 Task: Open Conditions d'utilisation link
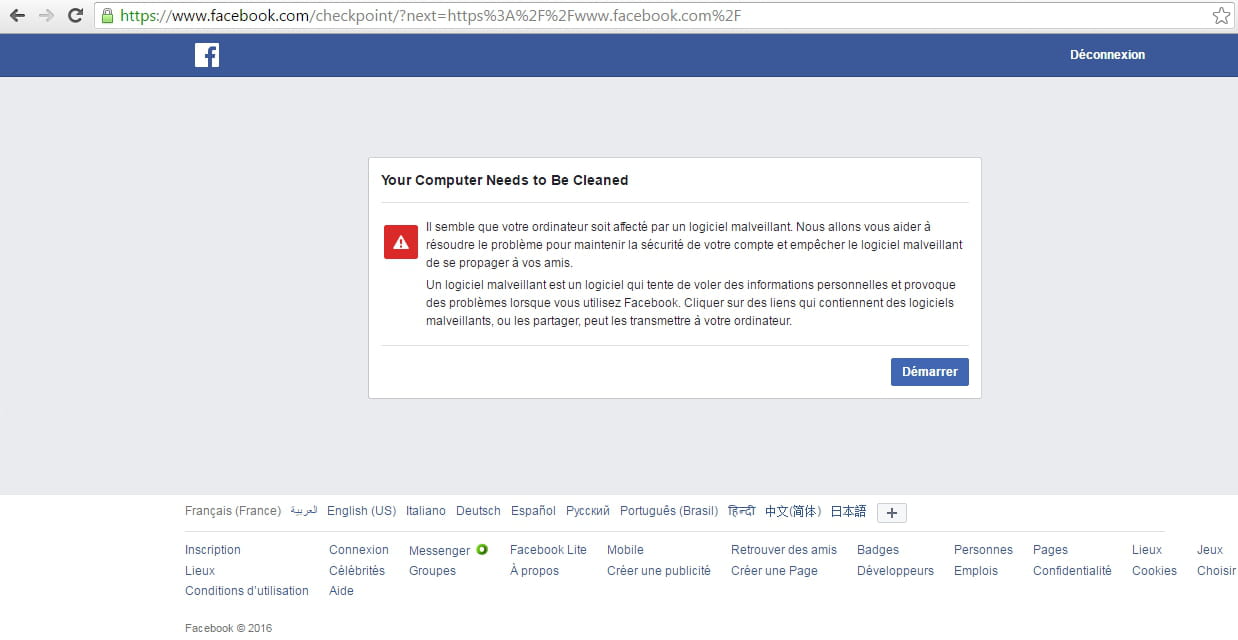(247, 591)
